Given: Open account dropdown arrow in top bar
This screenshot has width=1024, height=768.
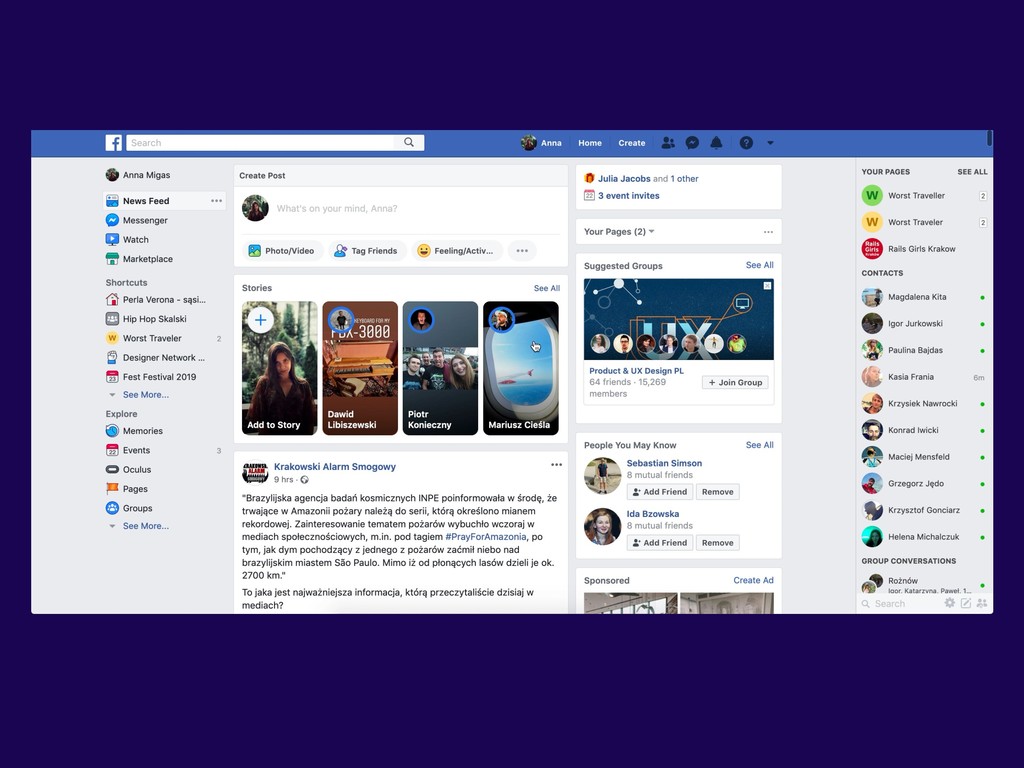Looking at the screenshot, I should click(771, 143).
